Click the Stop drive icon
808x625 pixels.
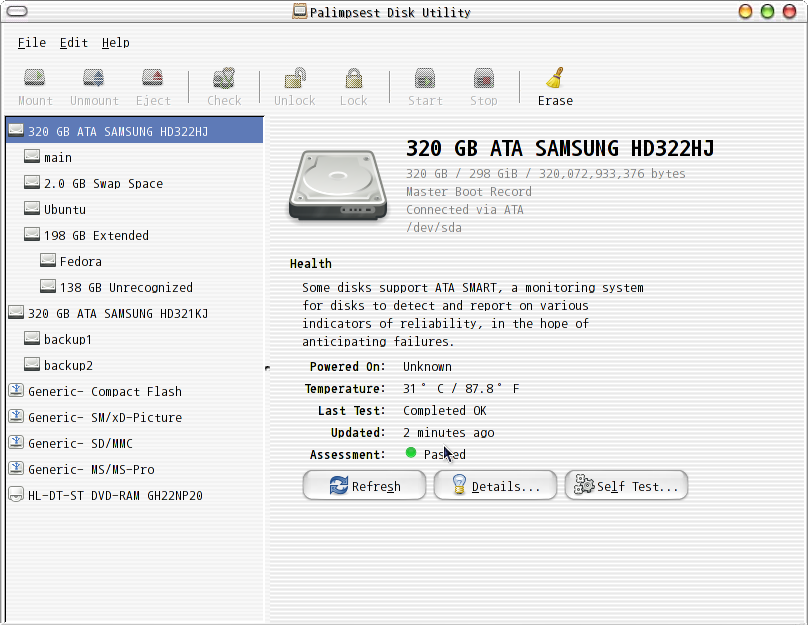coord(483,78)
